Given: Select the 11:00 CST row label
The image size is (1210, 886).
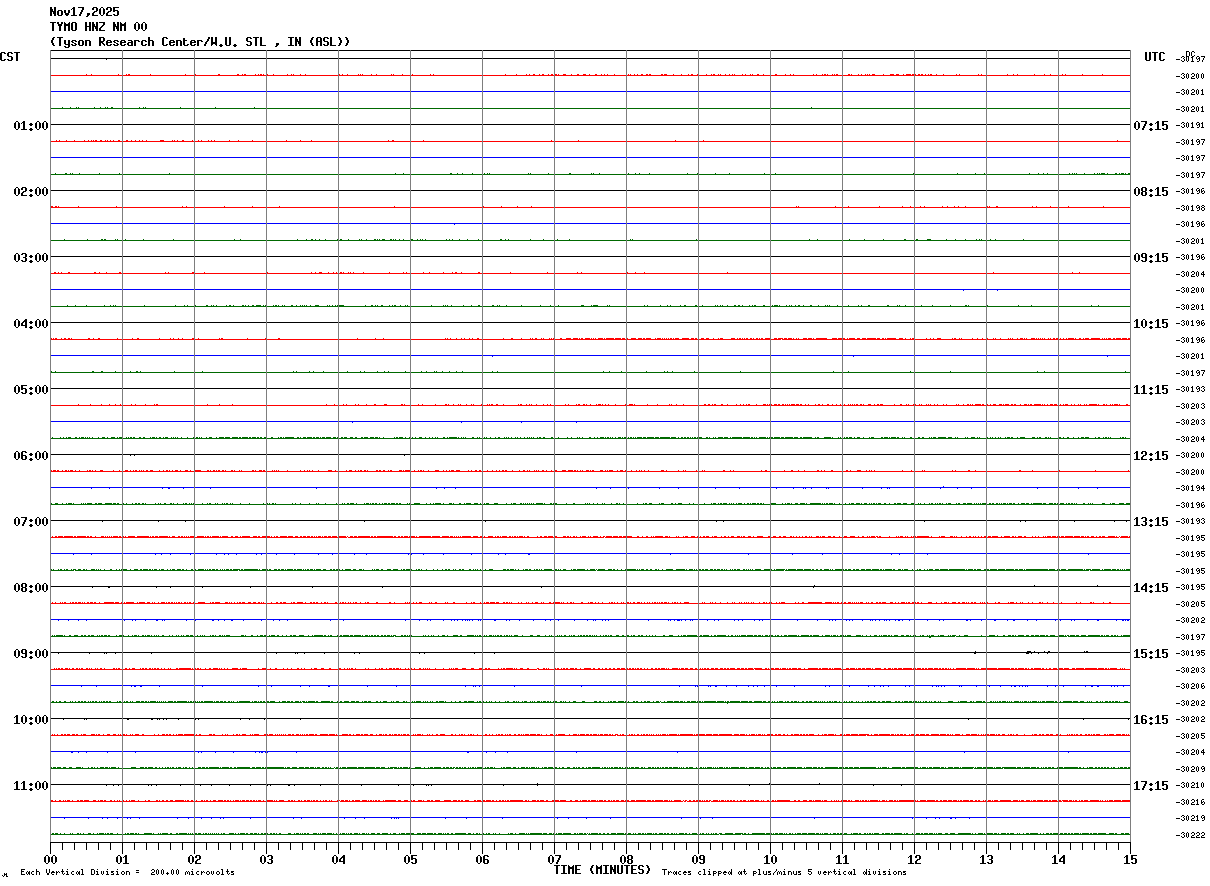Looking at the screenshot, I should point(31,785).
